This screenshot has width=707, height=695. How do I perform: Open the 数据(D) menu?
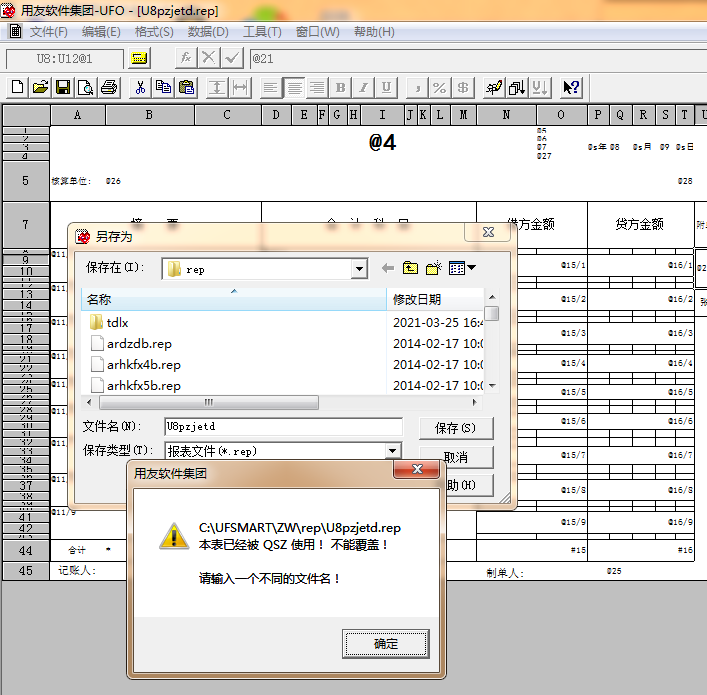coord(208,32)
